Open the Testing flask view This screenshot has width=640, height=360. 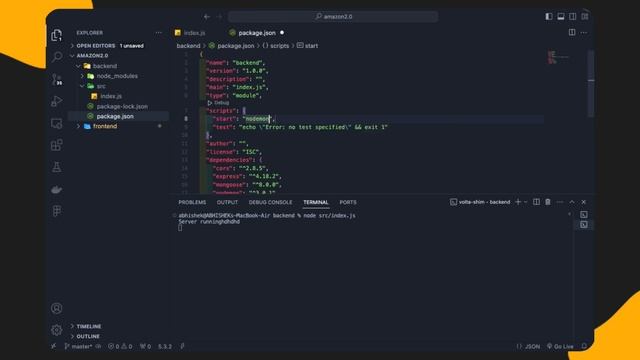[57, 167]
